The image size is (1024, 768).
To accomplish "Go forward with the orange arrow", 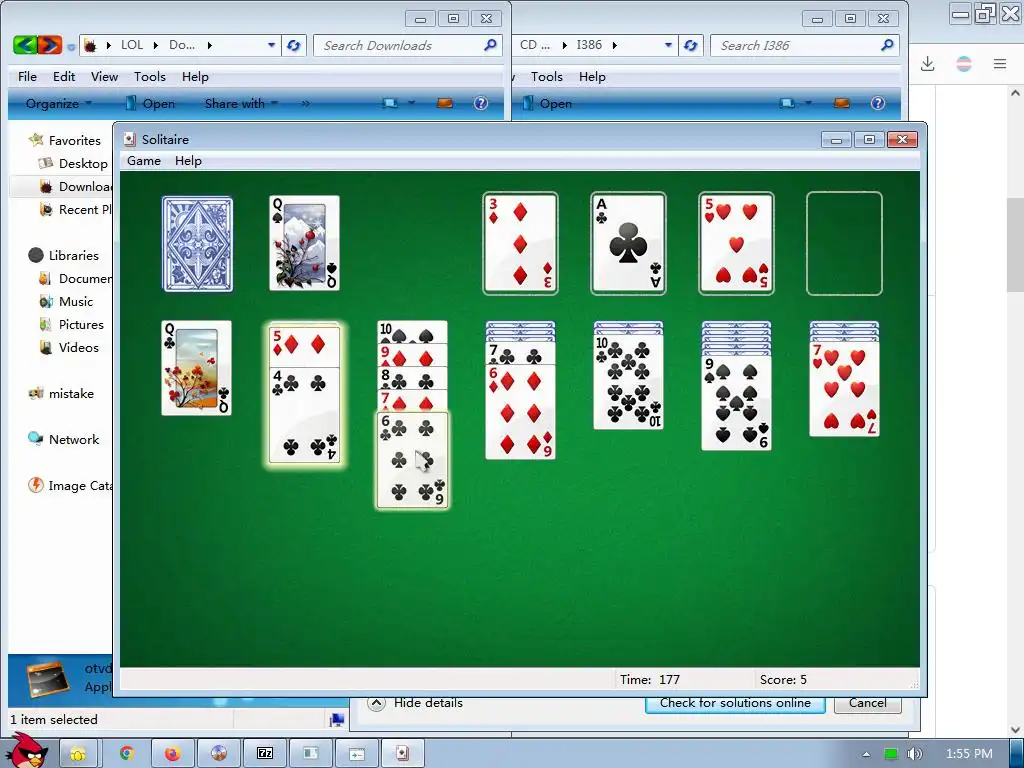I will [50, 45].
